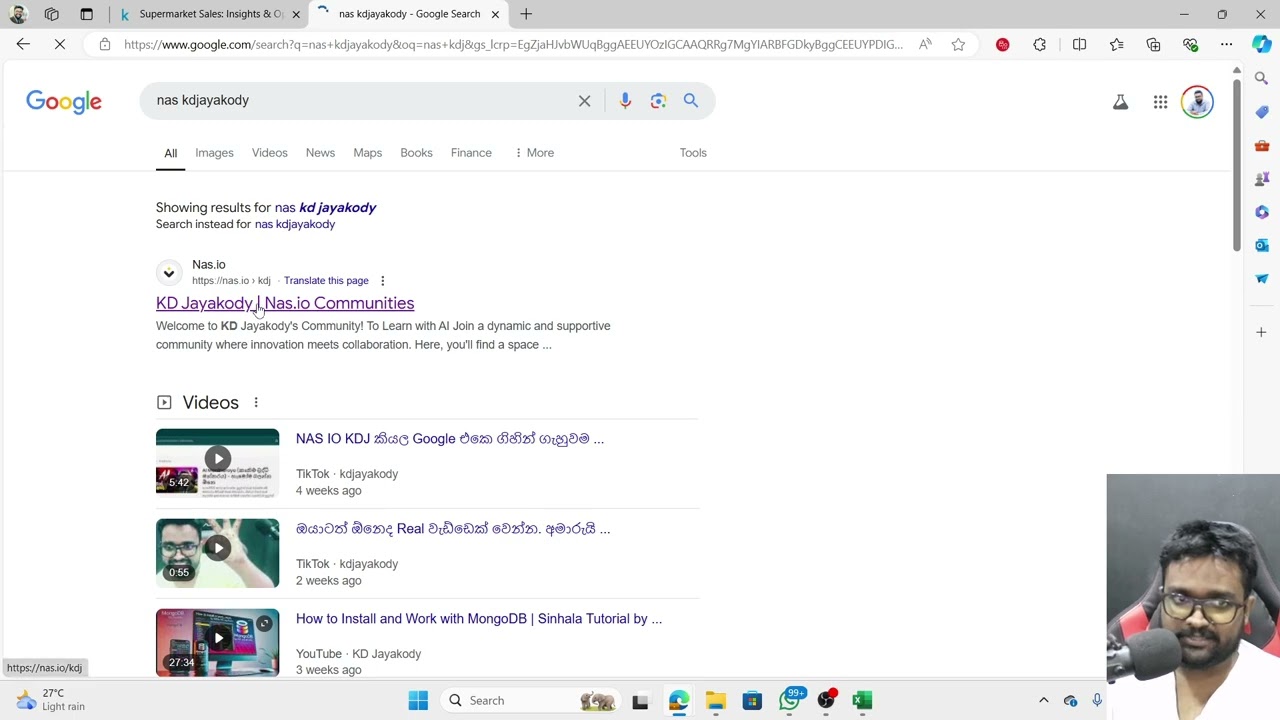Screen dimensions: 1280x720
Task: Open MongoDB Sinhala Tutorial video link
Action: point(479,619)
